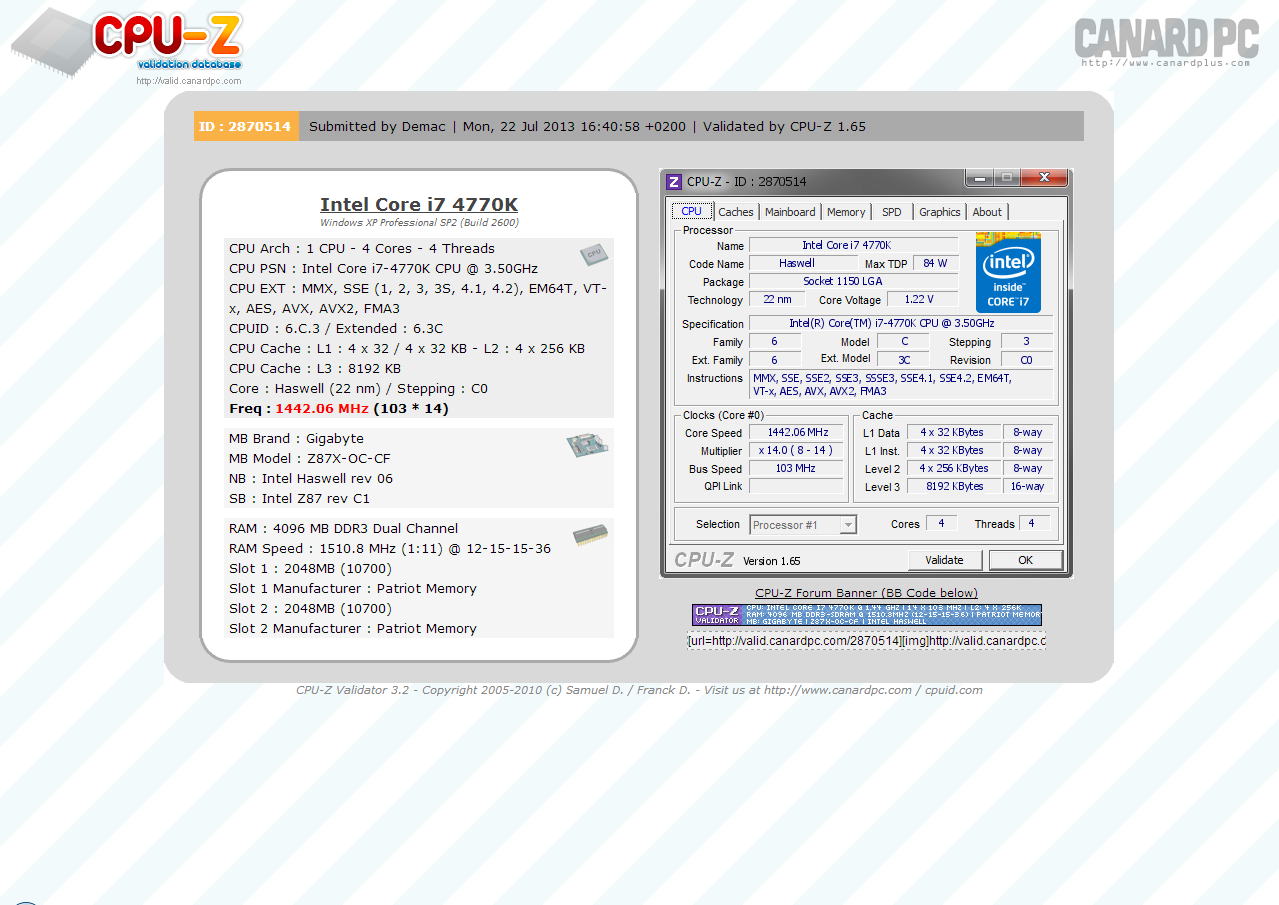
Task: Click the http://valid.canardpc.com link under logo
Action: 189,82
